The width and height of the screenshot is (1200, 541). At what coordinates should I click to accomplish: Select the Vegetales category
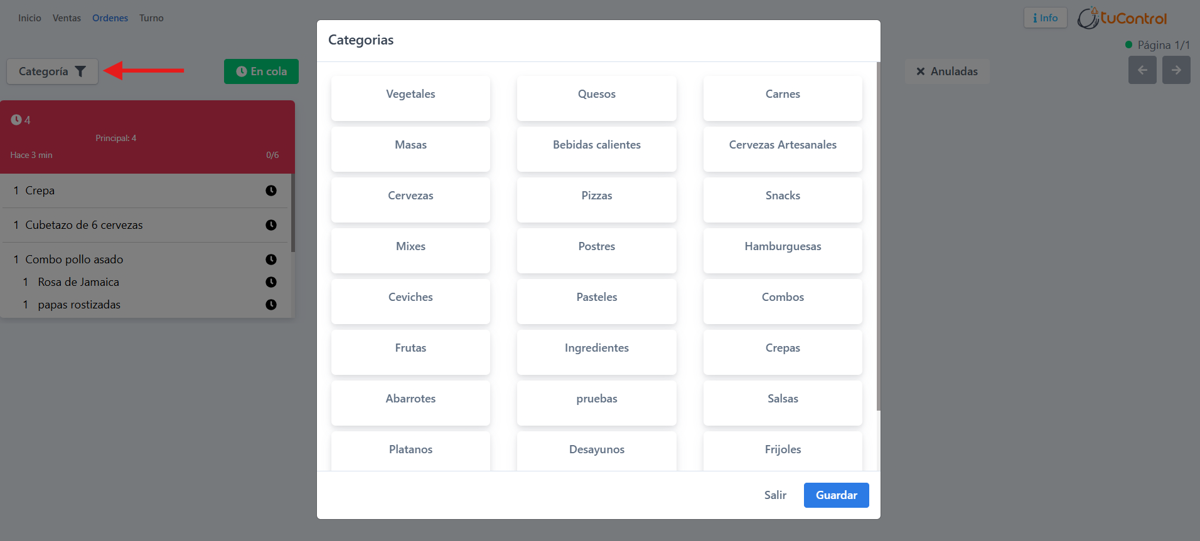[x=411, y=95]
